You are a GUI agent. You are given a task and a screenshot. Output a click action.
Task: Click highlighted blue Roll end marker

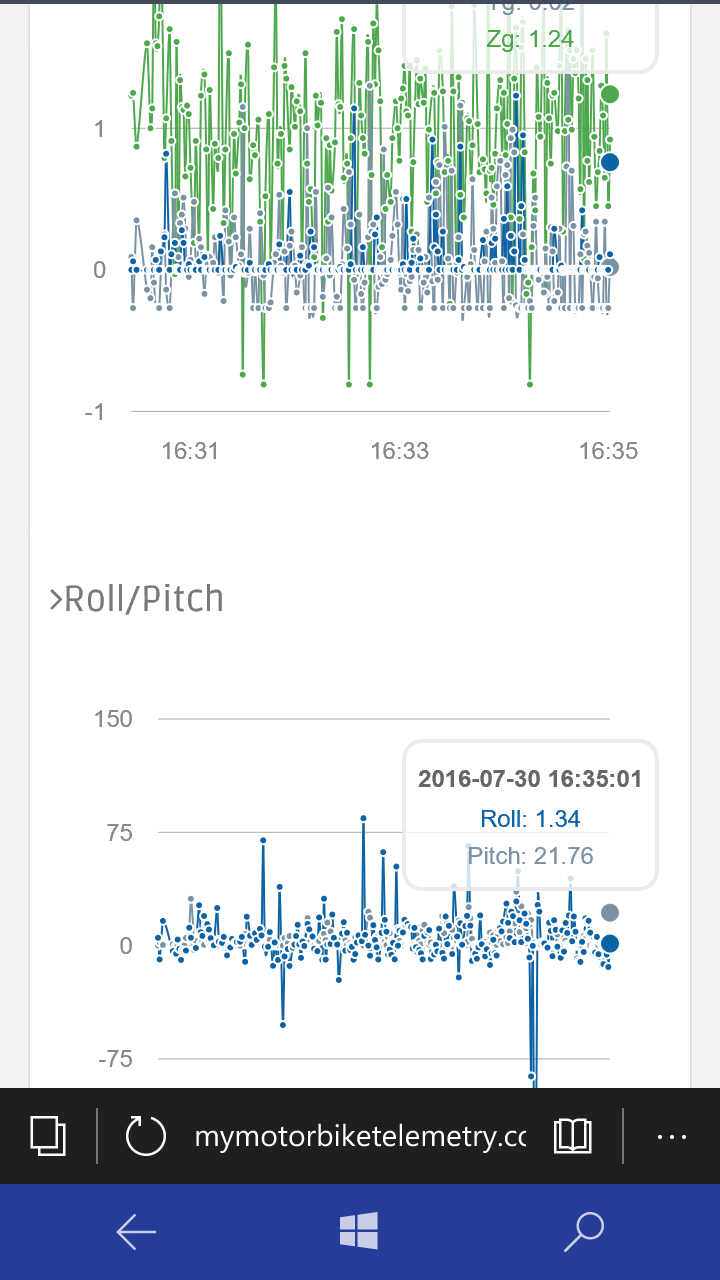coord(610,943)
